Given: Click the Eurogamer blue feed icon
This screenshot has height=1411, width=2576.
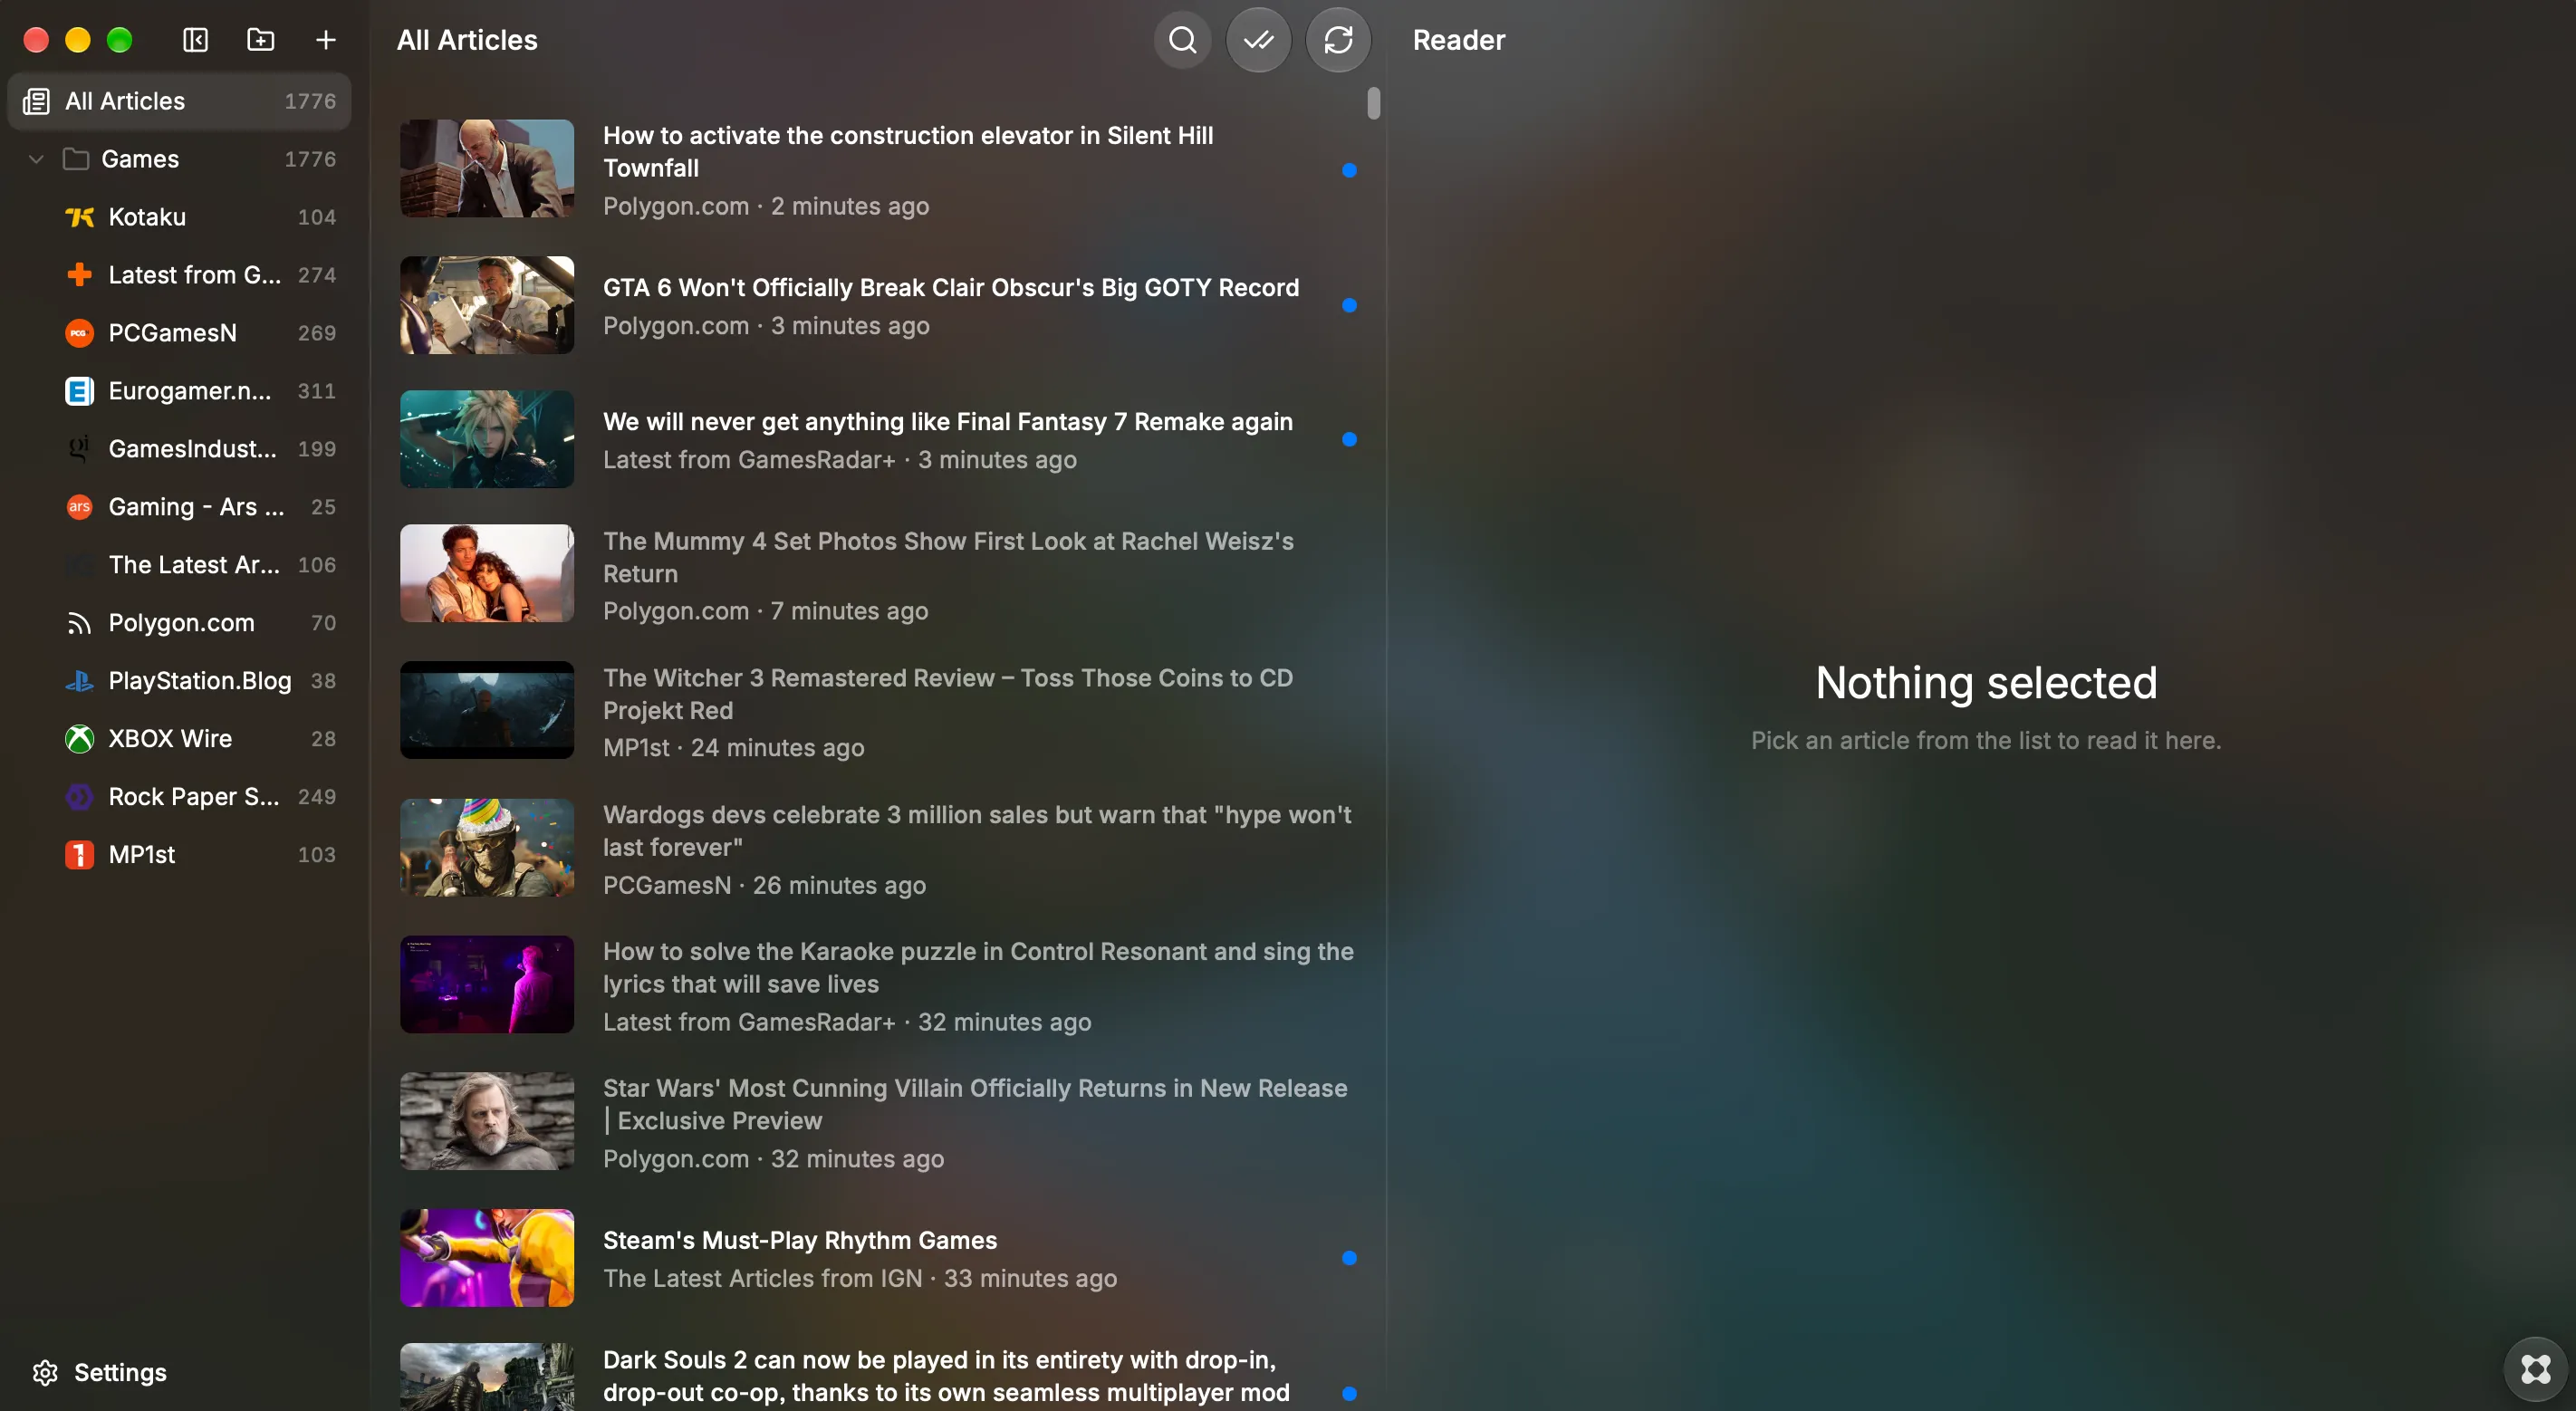Looking at the screenshot, I should [79, 391].
